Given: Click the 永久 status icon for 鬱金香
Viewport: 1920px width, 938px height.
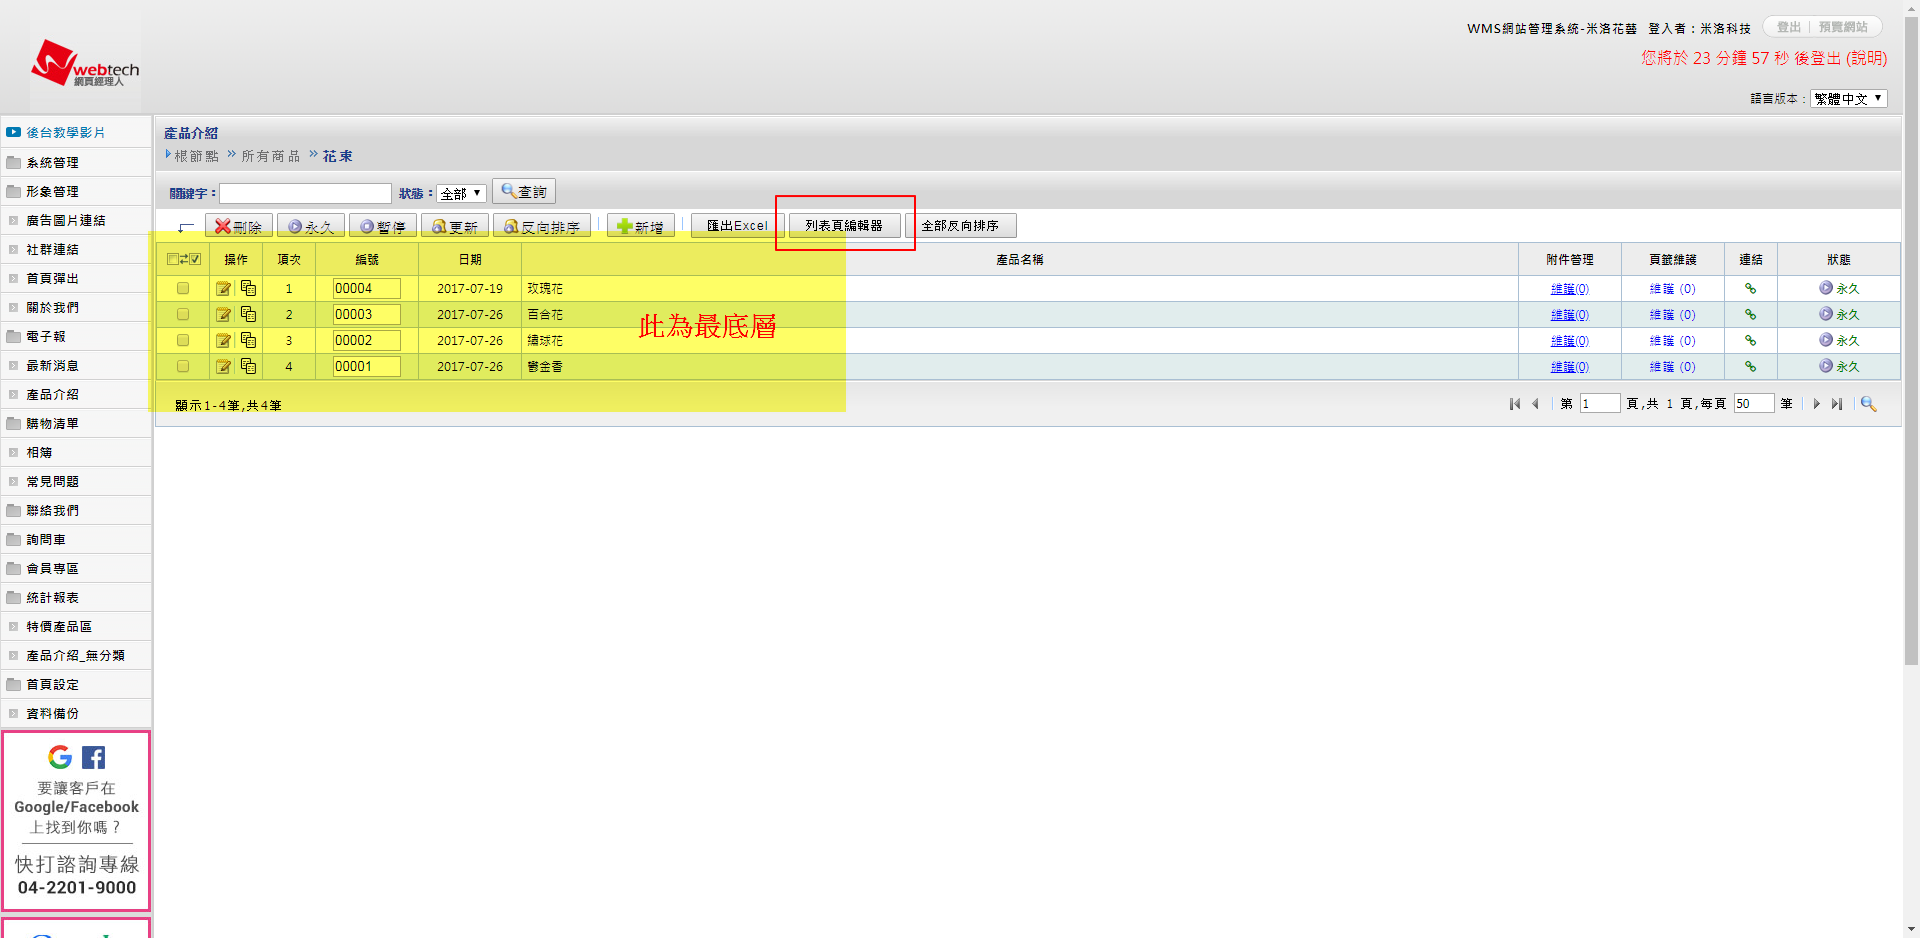Looking at the screenshot, I should (1826, 367).
